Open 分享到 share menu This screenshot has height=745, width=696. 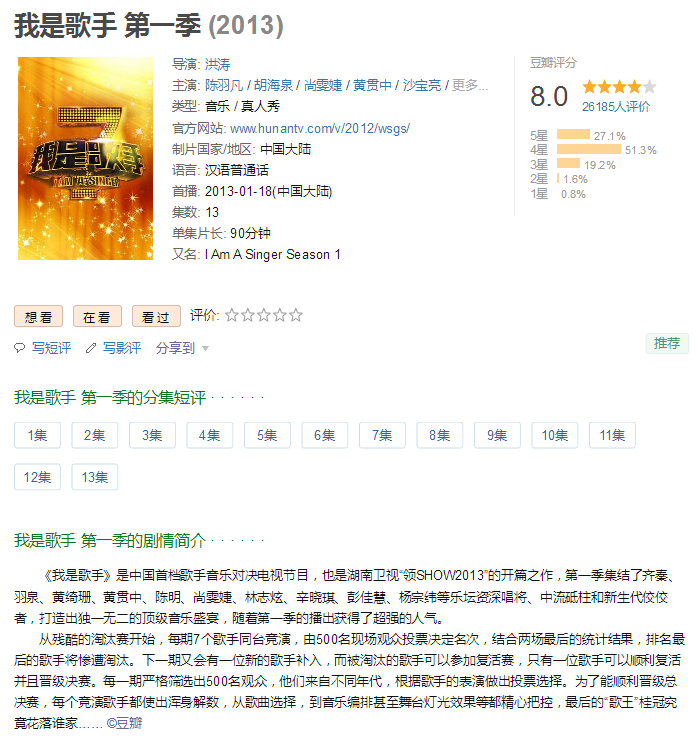point(175,348)
